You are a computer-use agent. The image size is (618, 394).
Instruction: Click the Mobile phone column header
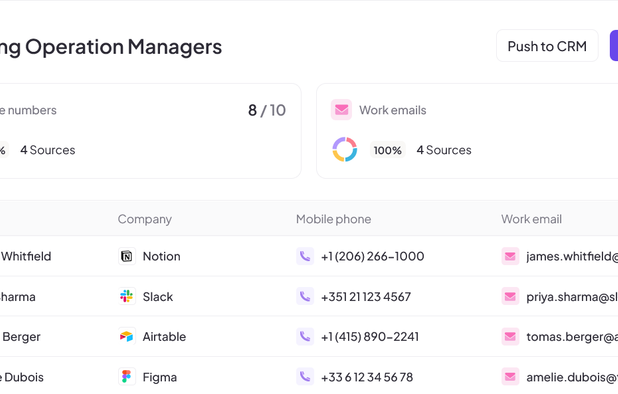[333, 219]
